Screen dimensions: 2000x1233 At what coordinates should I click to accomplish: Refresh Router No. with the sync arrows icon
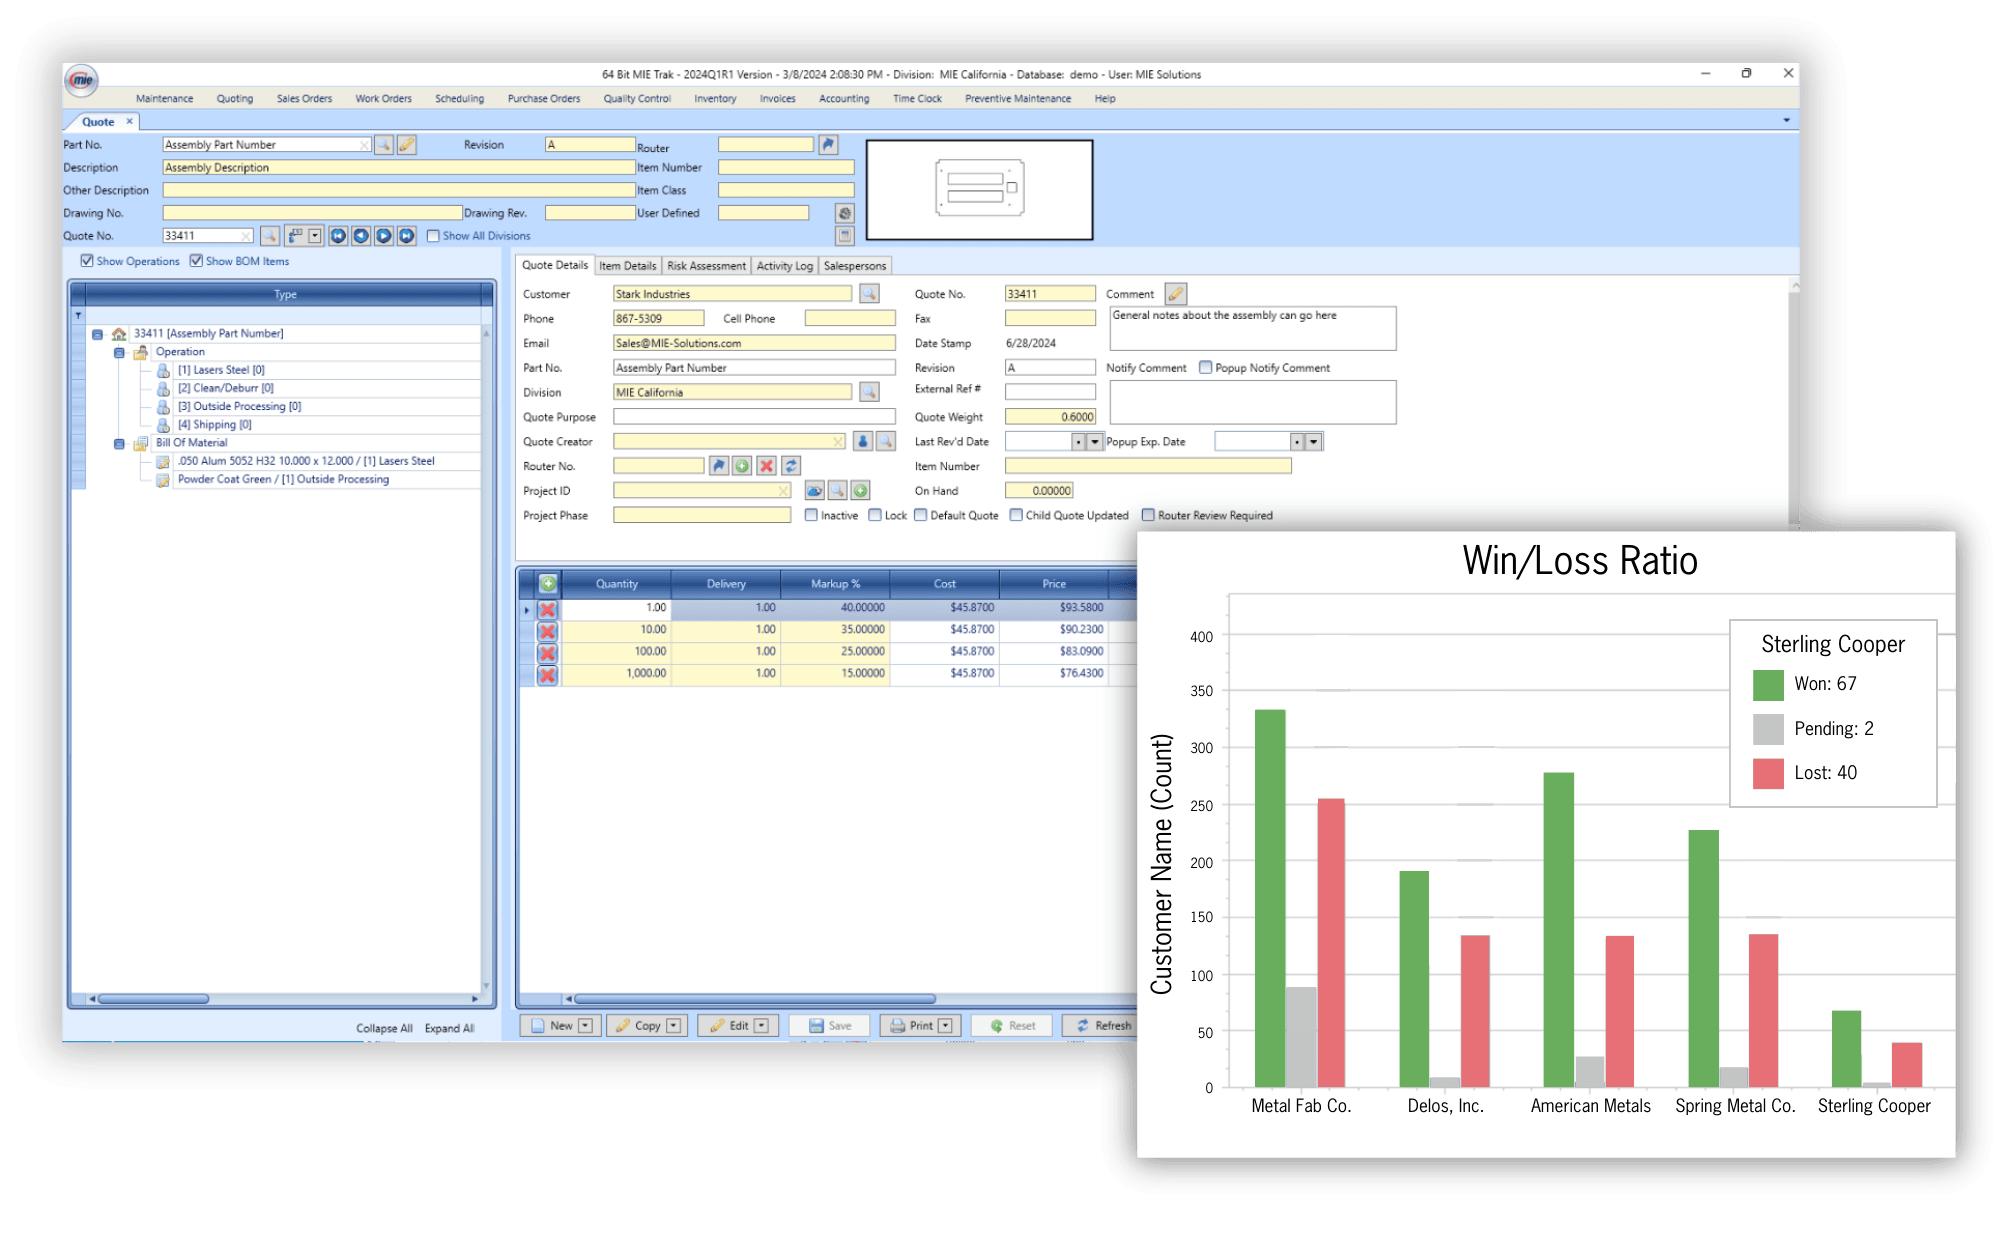click(x=791, y=466)
